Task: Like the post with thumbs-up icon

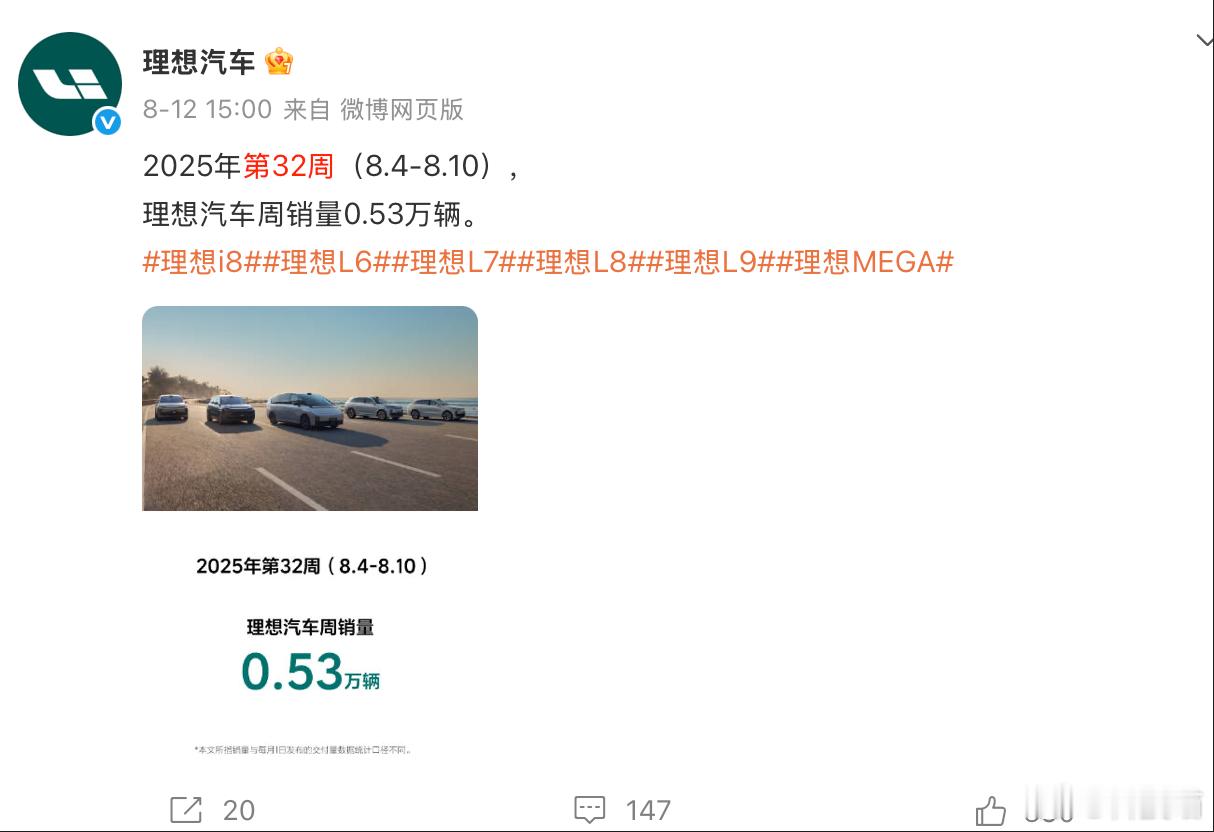Action: tap(991, 809)
